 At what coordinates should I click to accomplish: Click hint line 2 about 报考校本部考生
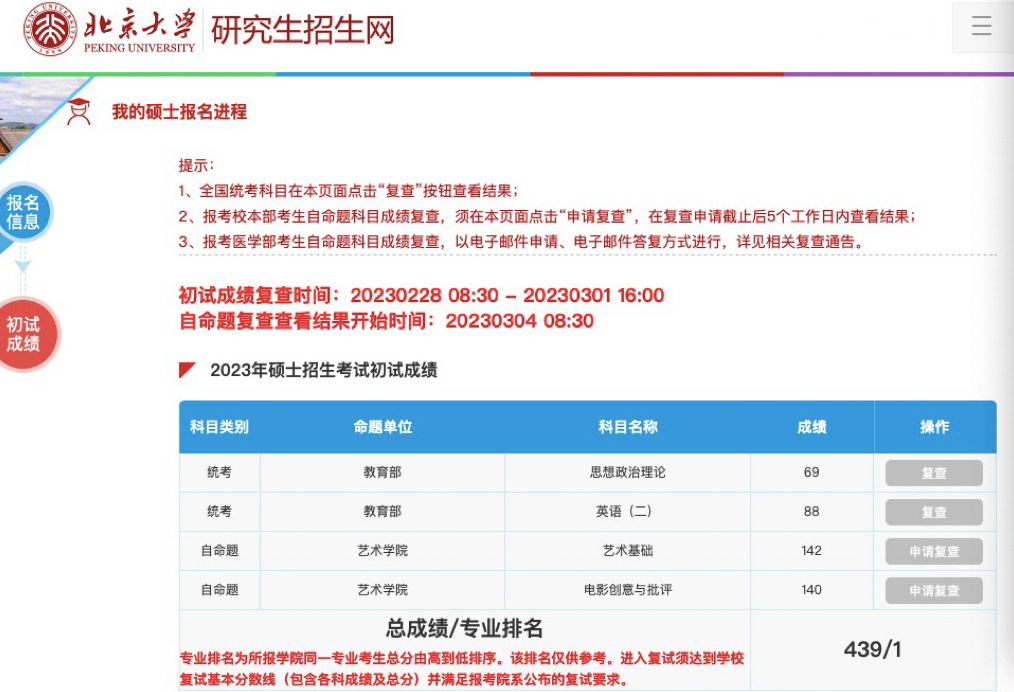tap(547, 216)
